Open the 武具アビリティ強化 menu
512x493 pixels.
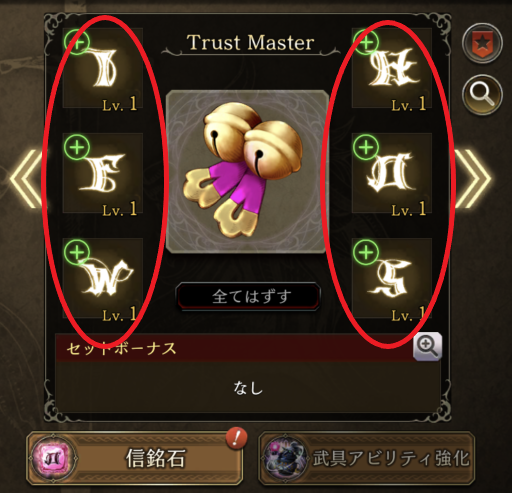[x=367, y=458]
